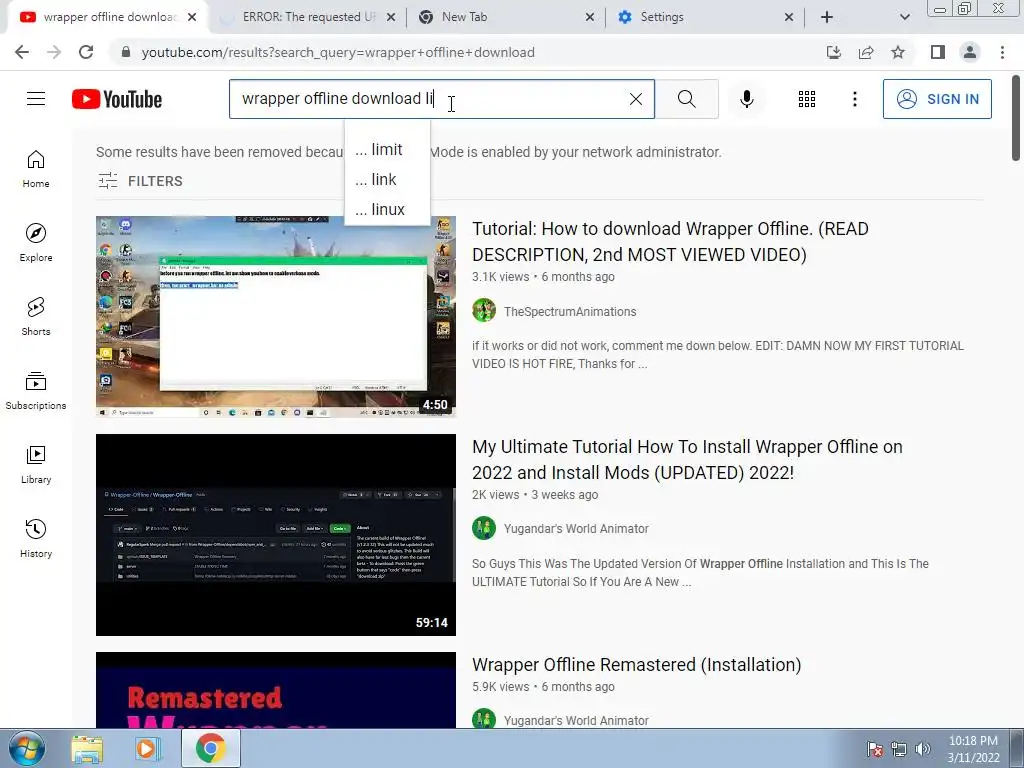
Task: Open the Remastered video thumbnail
Action: click(276, 690)
